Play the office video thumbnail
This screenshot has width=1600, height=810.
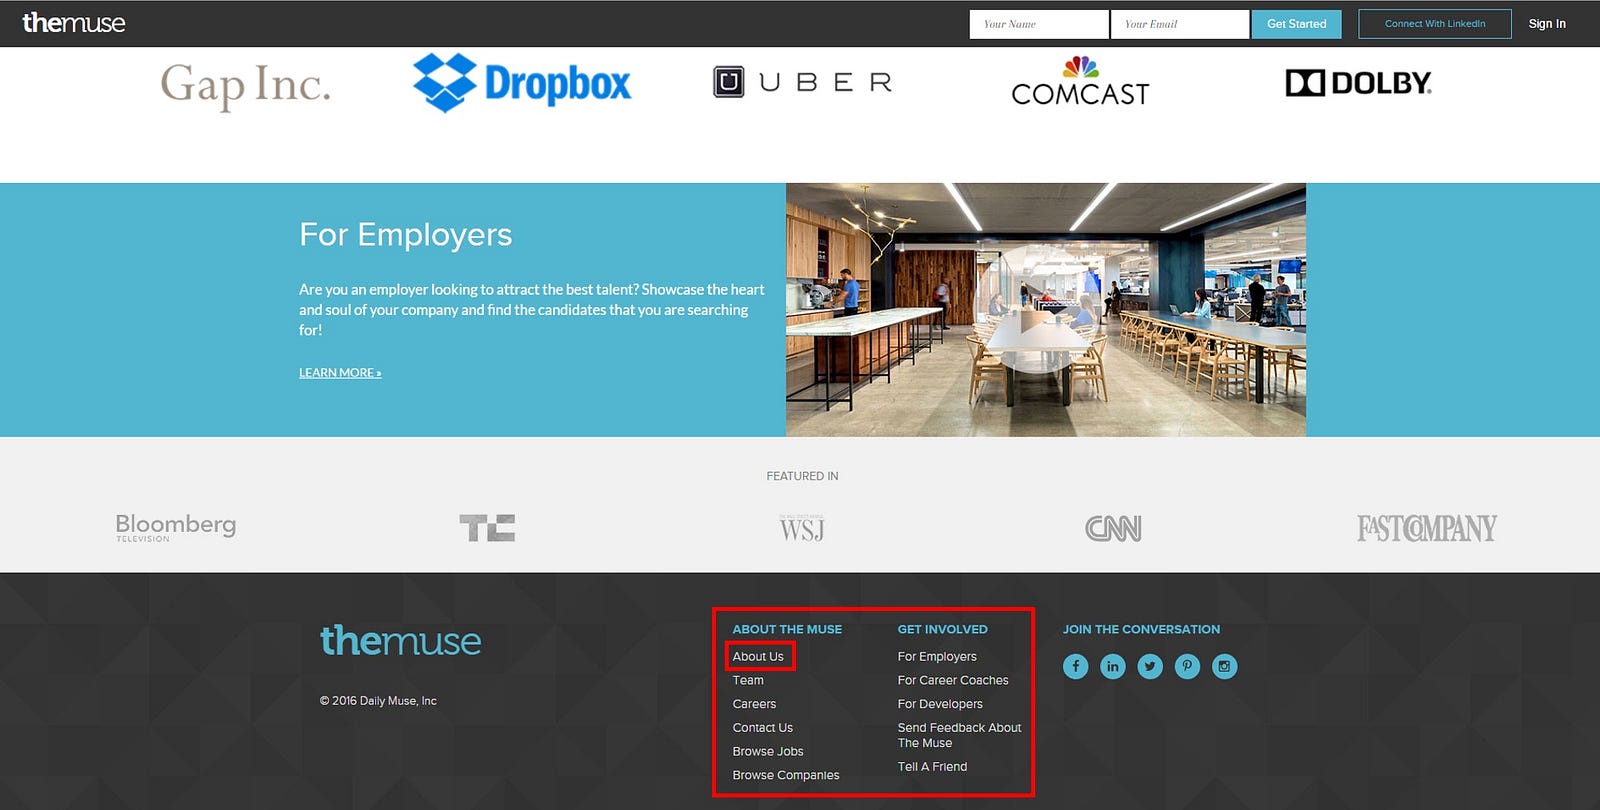(1045, 310)
